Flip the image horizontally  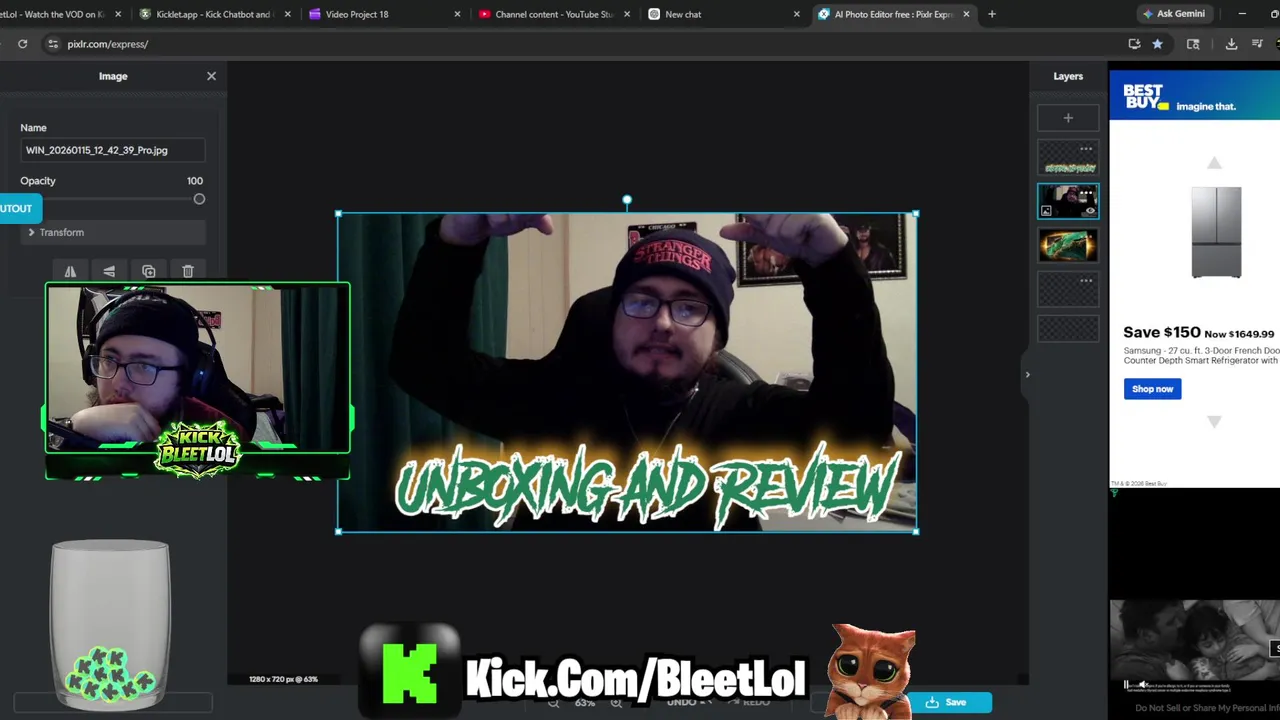(x=70, y=271)
